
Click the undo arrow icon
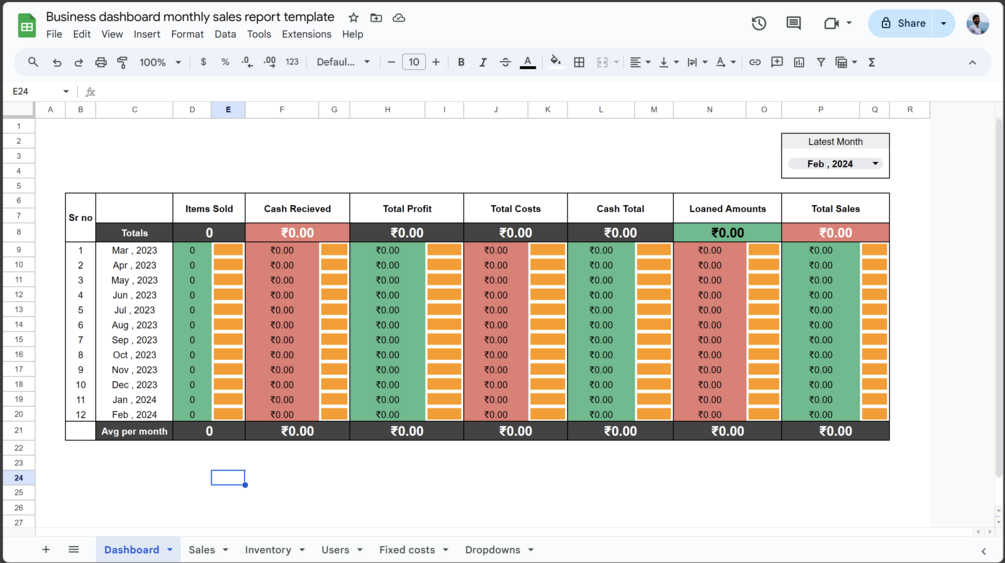click(56, 62)
